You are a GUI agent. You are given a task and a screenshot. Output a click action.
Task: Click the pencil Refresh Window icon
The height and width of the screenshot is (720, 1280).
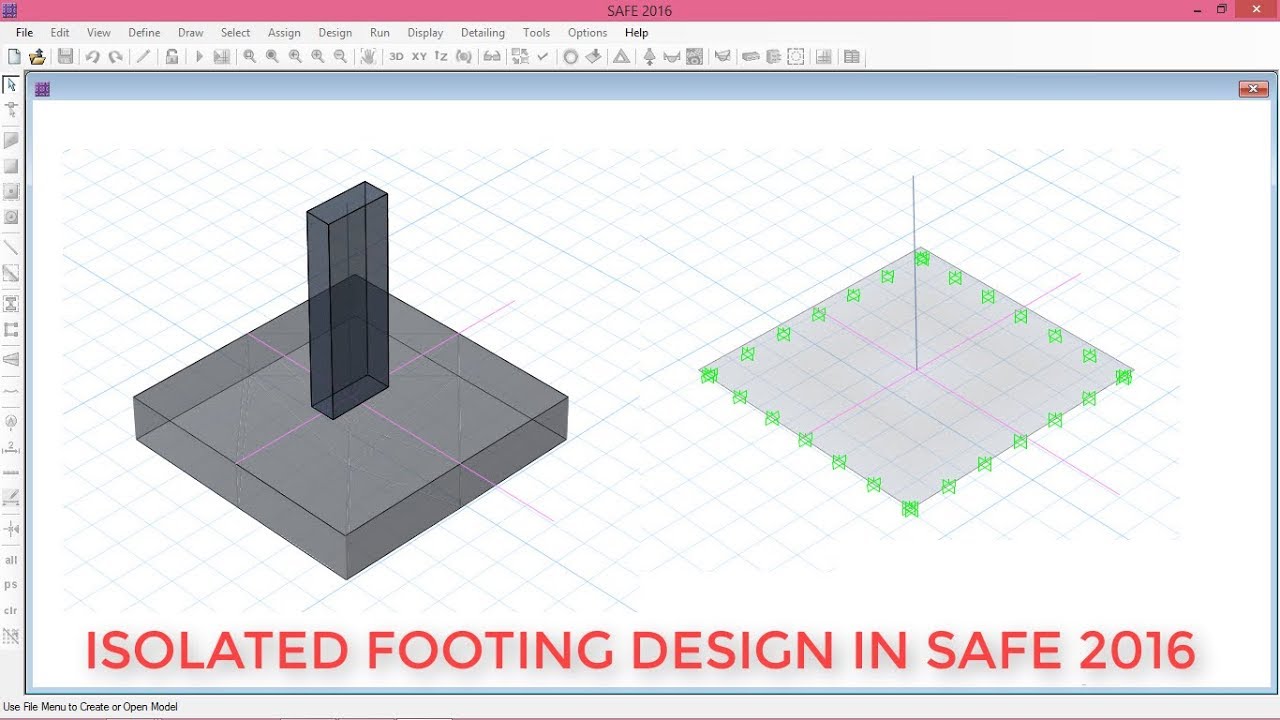[143, 57]
